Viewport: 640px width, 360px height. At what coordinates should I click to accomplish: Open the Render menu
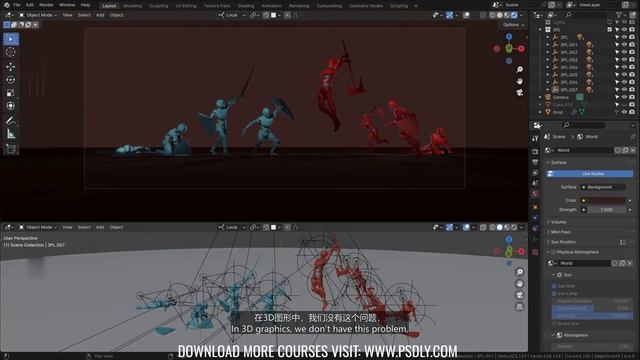(46, 5)
